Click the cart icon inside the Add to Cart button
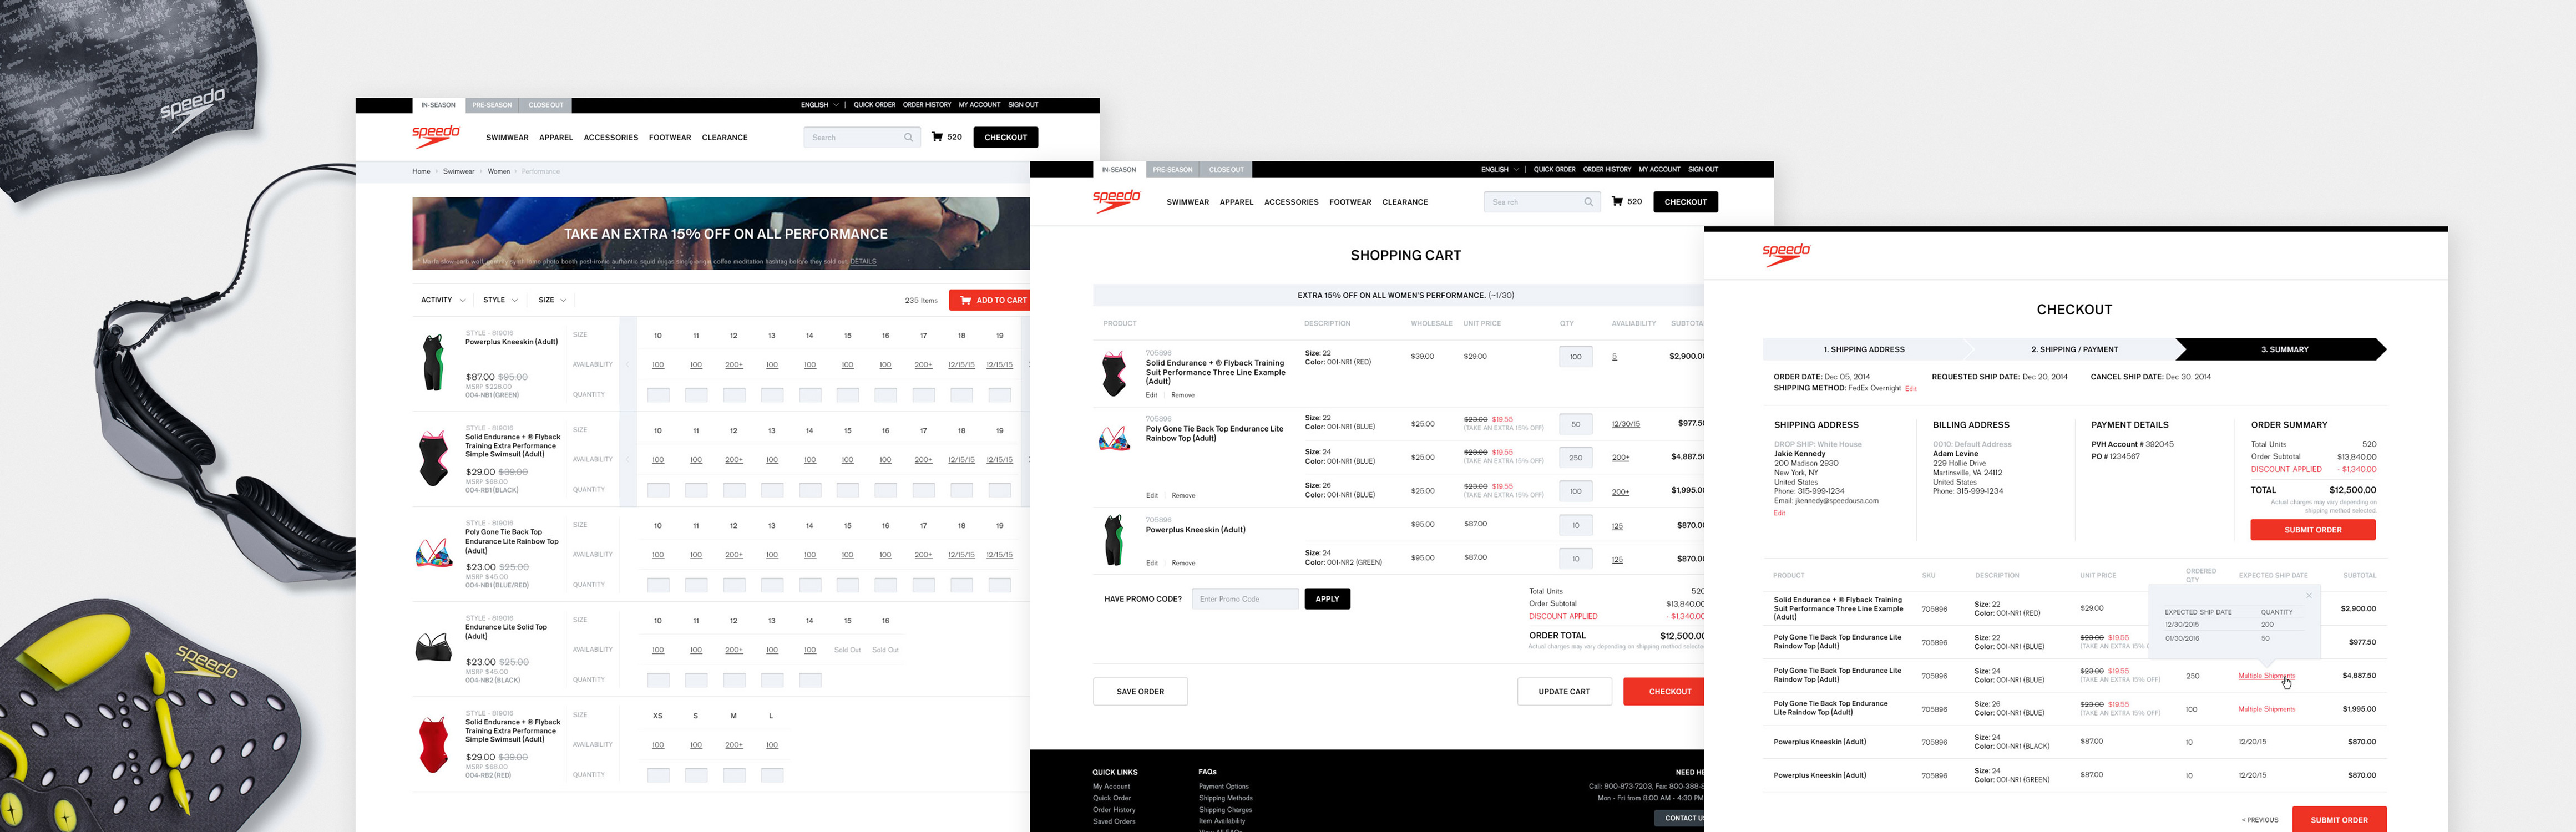This screenshot has width=2576, height=832. 966,300
